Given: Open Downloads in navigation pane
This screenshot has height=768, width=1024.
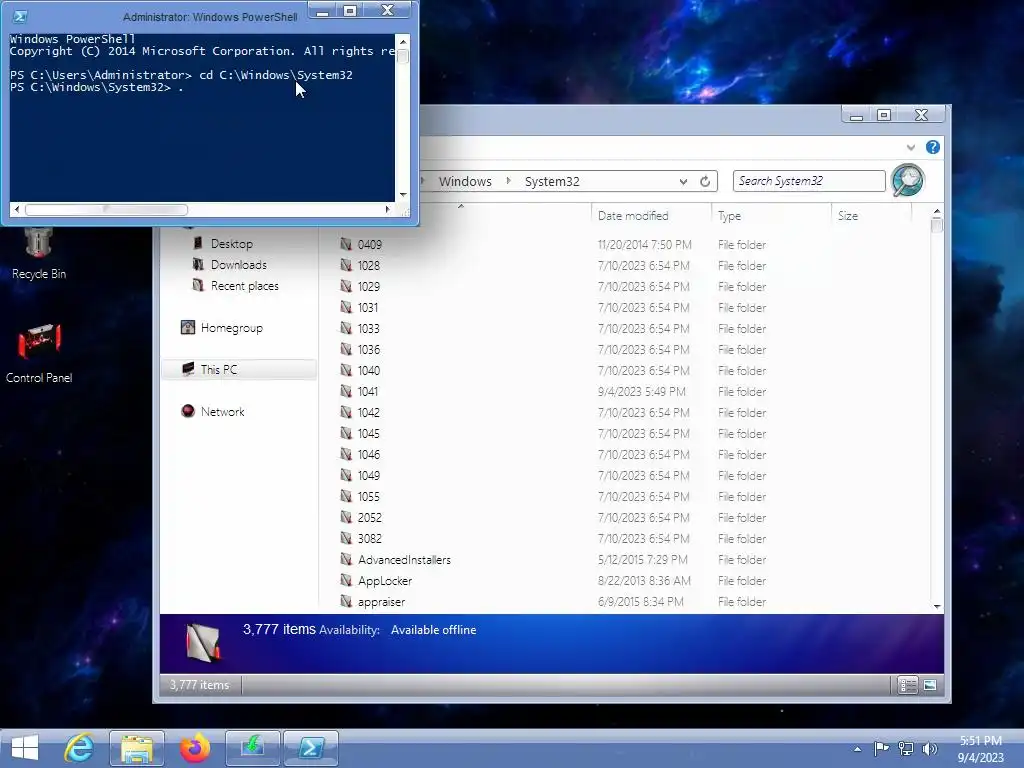Looking at the screenshot, I should 238,264.
